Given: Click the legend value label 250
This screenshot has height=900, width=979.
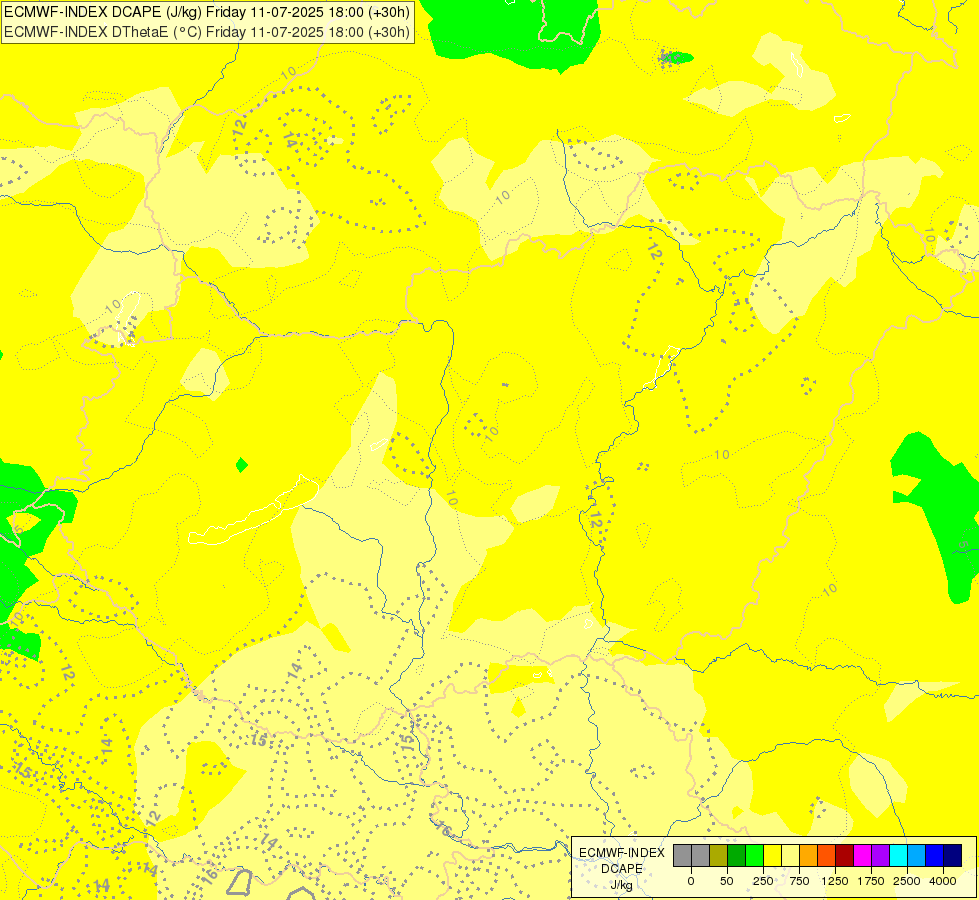Looking at the screenshot, I should (x=763, y=881).
